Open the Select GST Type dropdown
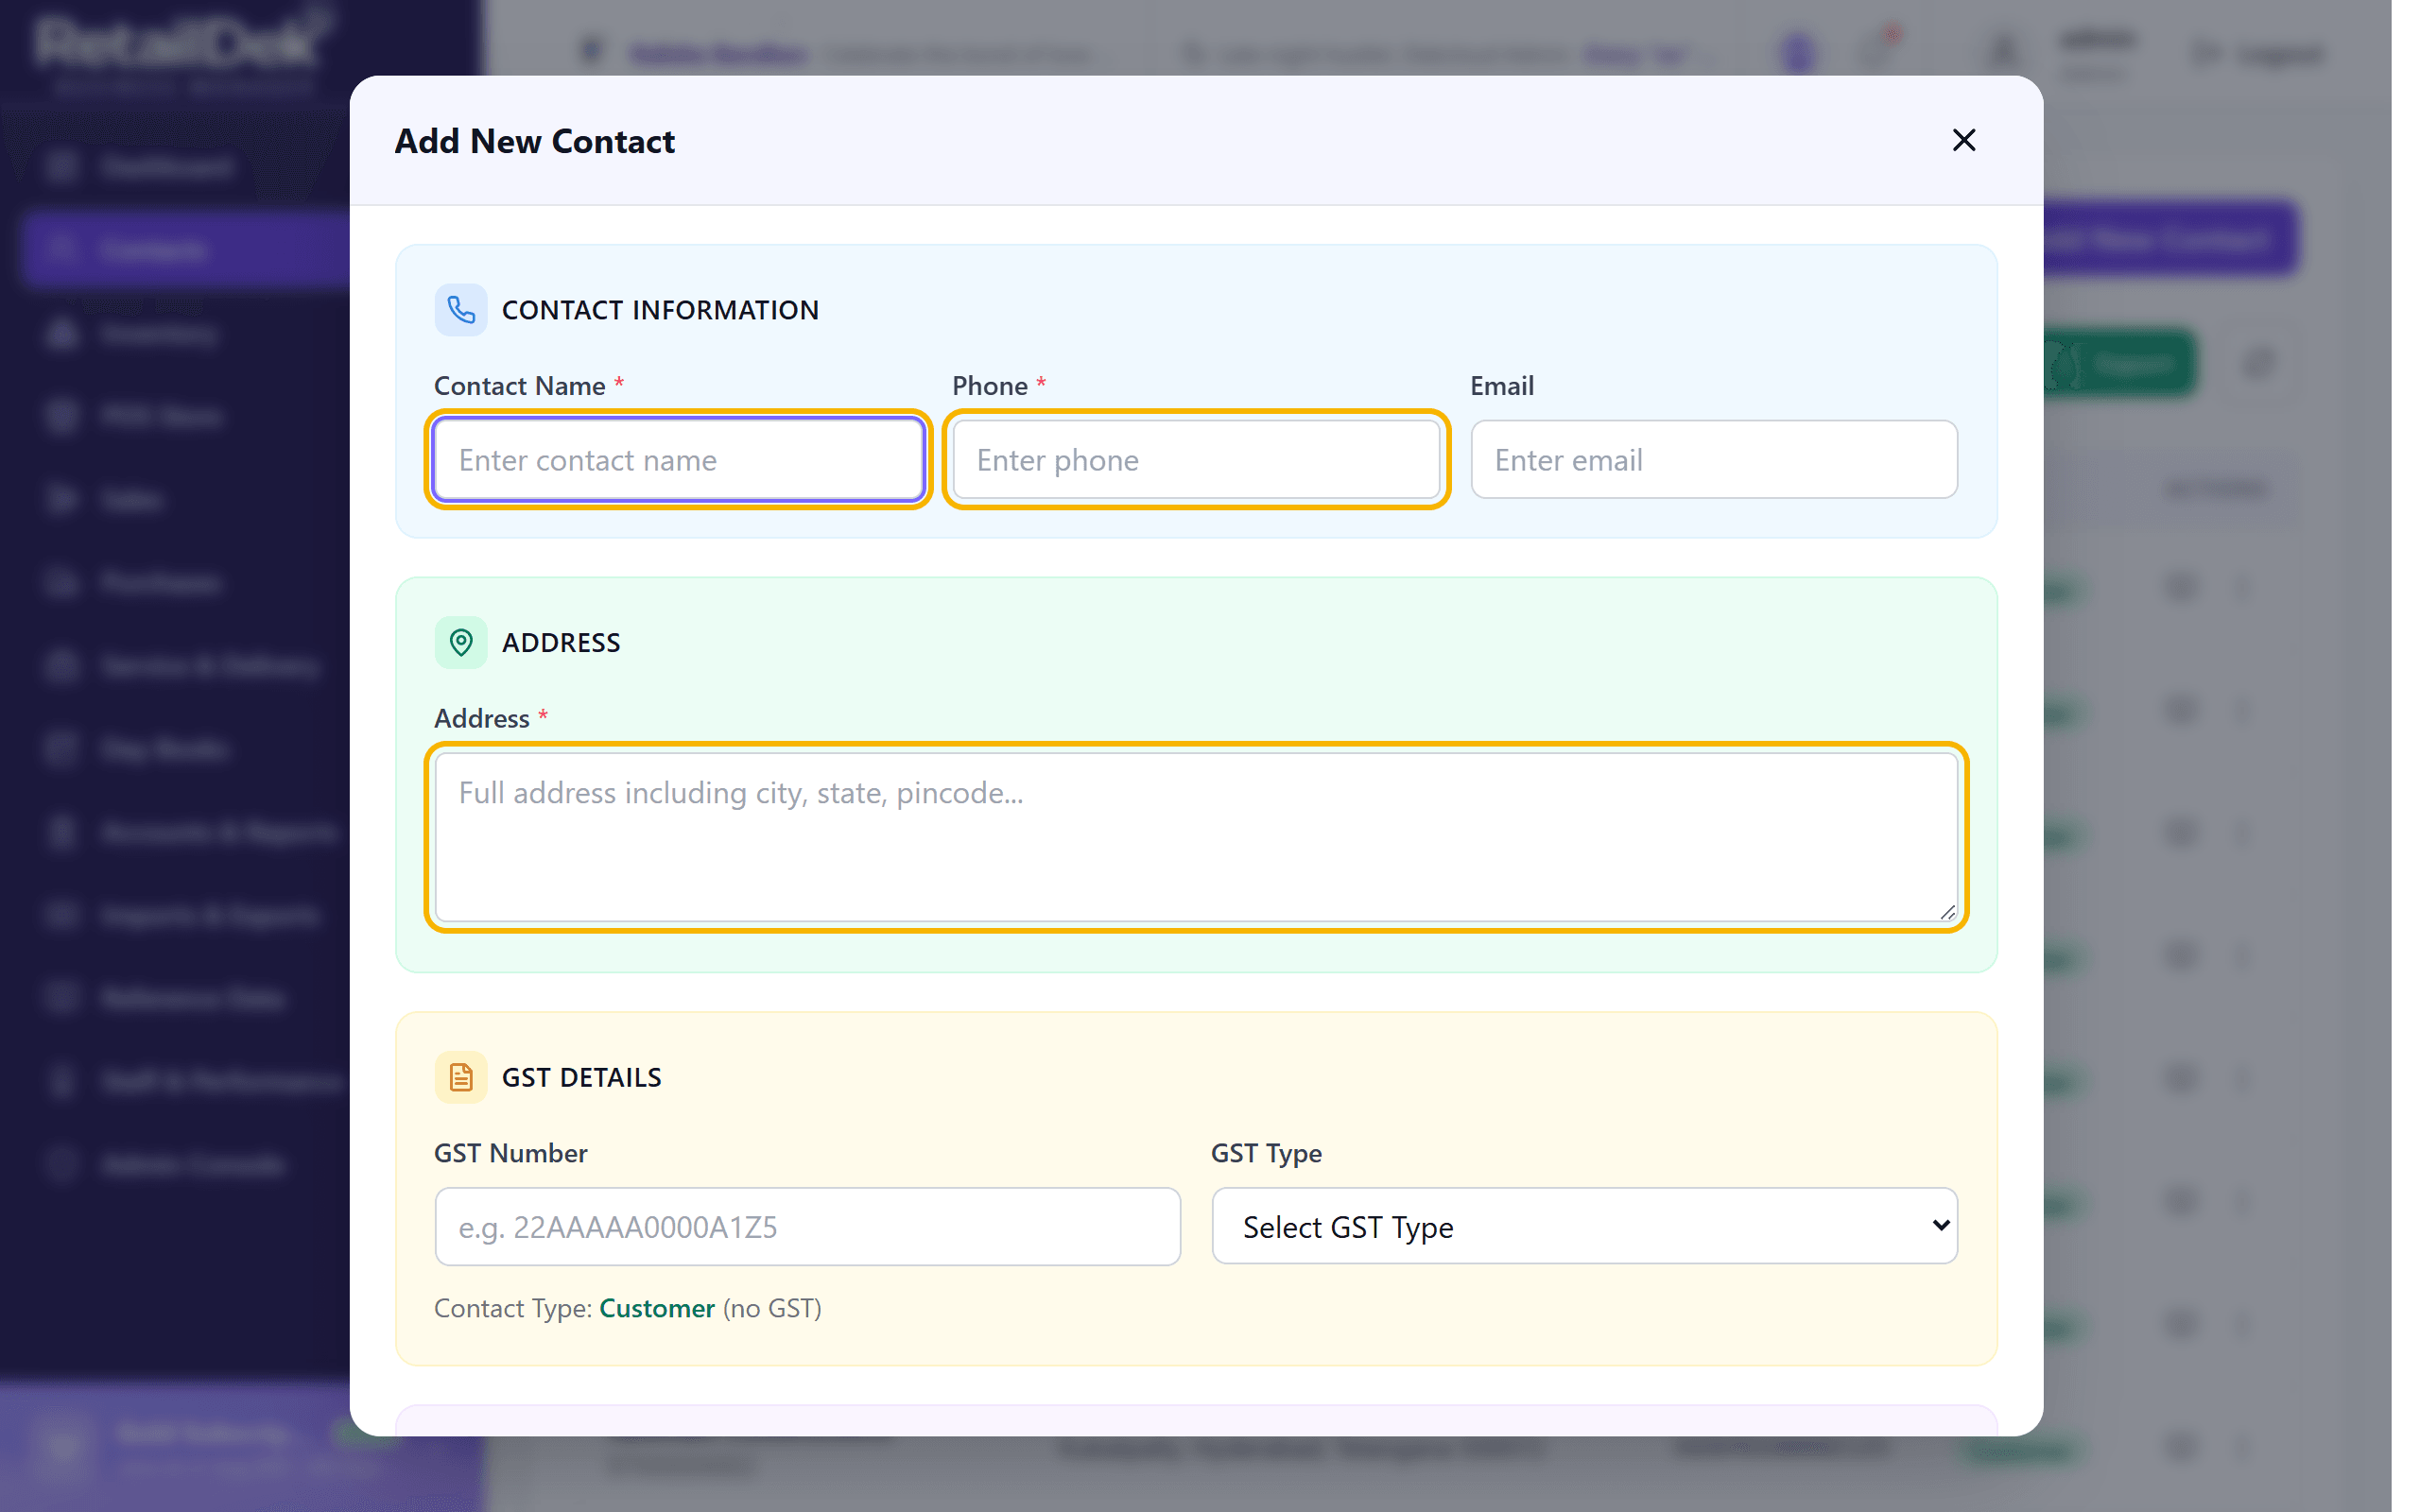 pos(1584,1226)
